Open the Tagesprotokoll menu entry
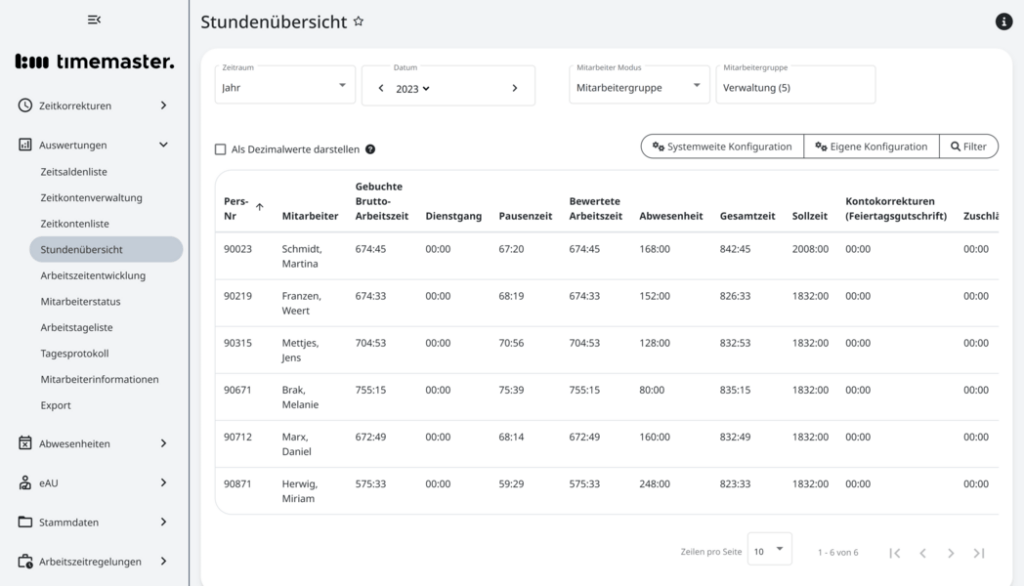This screenshot has width=1024, height=586. pyautogui.click(x=75, y=353)
